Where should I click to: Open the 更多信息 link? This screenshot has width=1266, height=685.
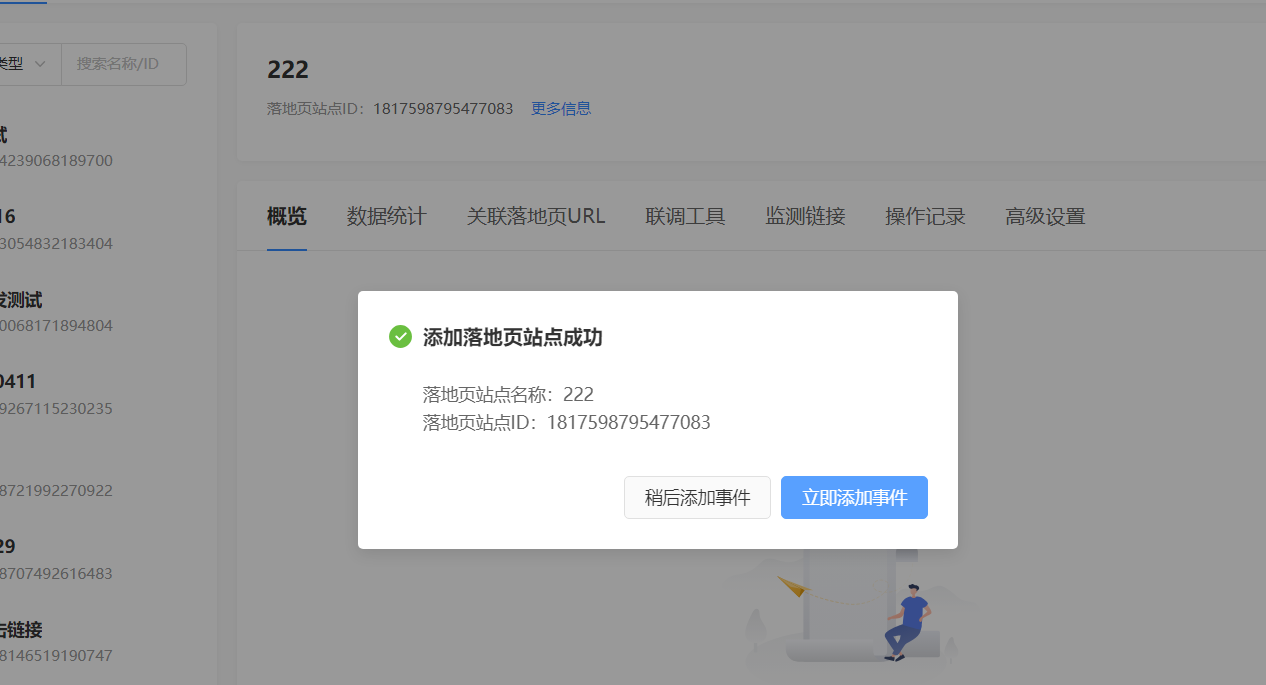[560, 108]
